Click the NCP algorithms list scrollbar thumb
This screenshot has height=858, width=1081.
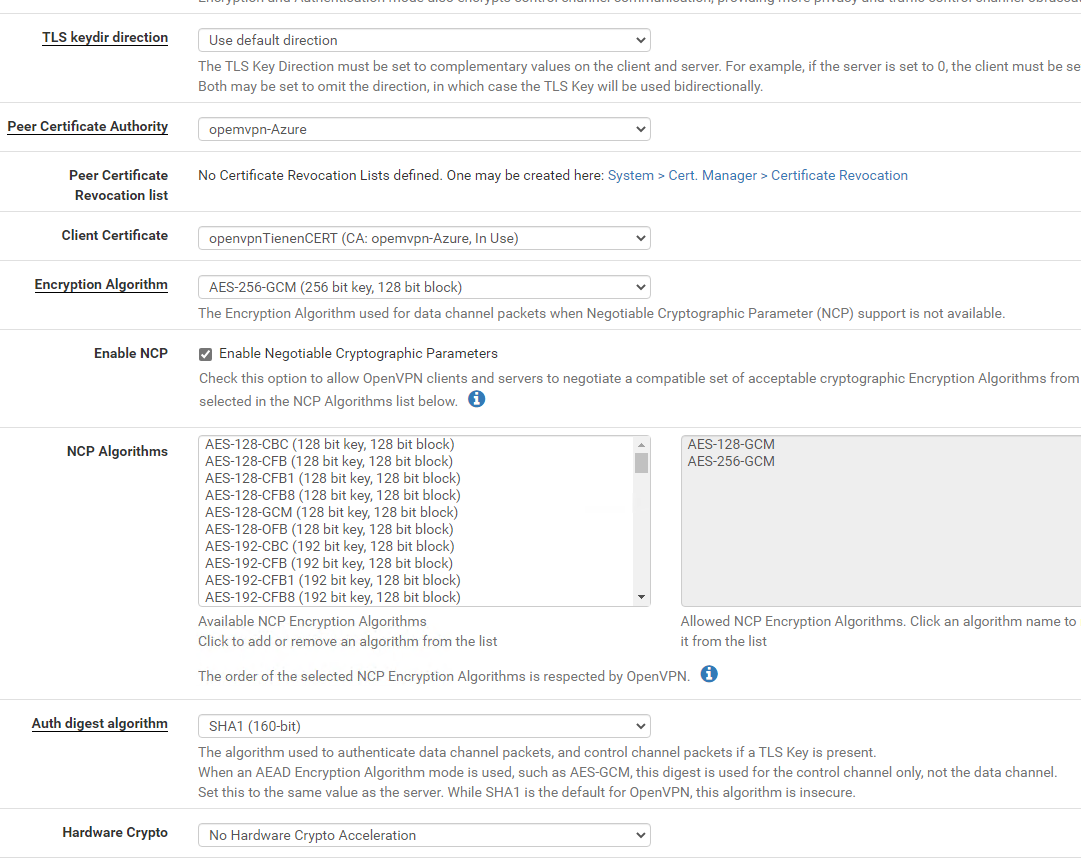[641, 463]
